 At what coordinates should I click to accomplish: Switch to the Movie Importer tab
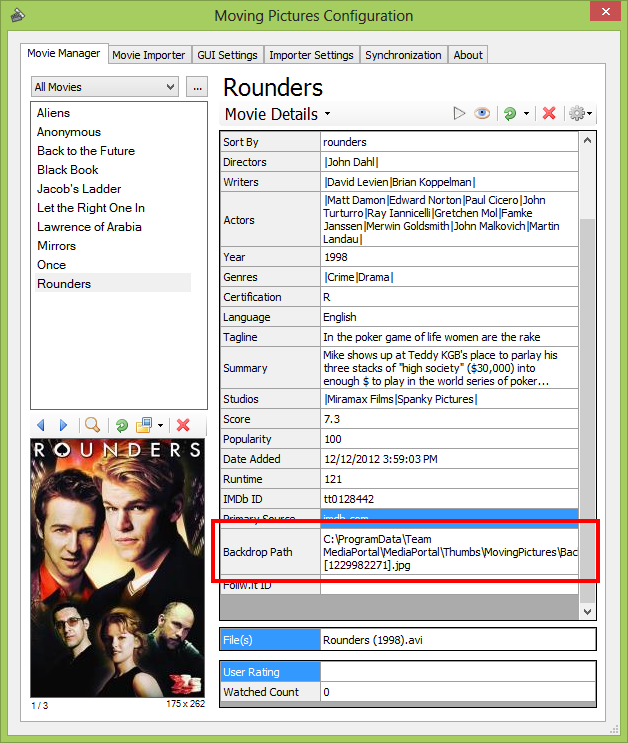click(148, 55)
